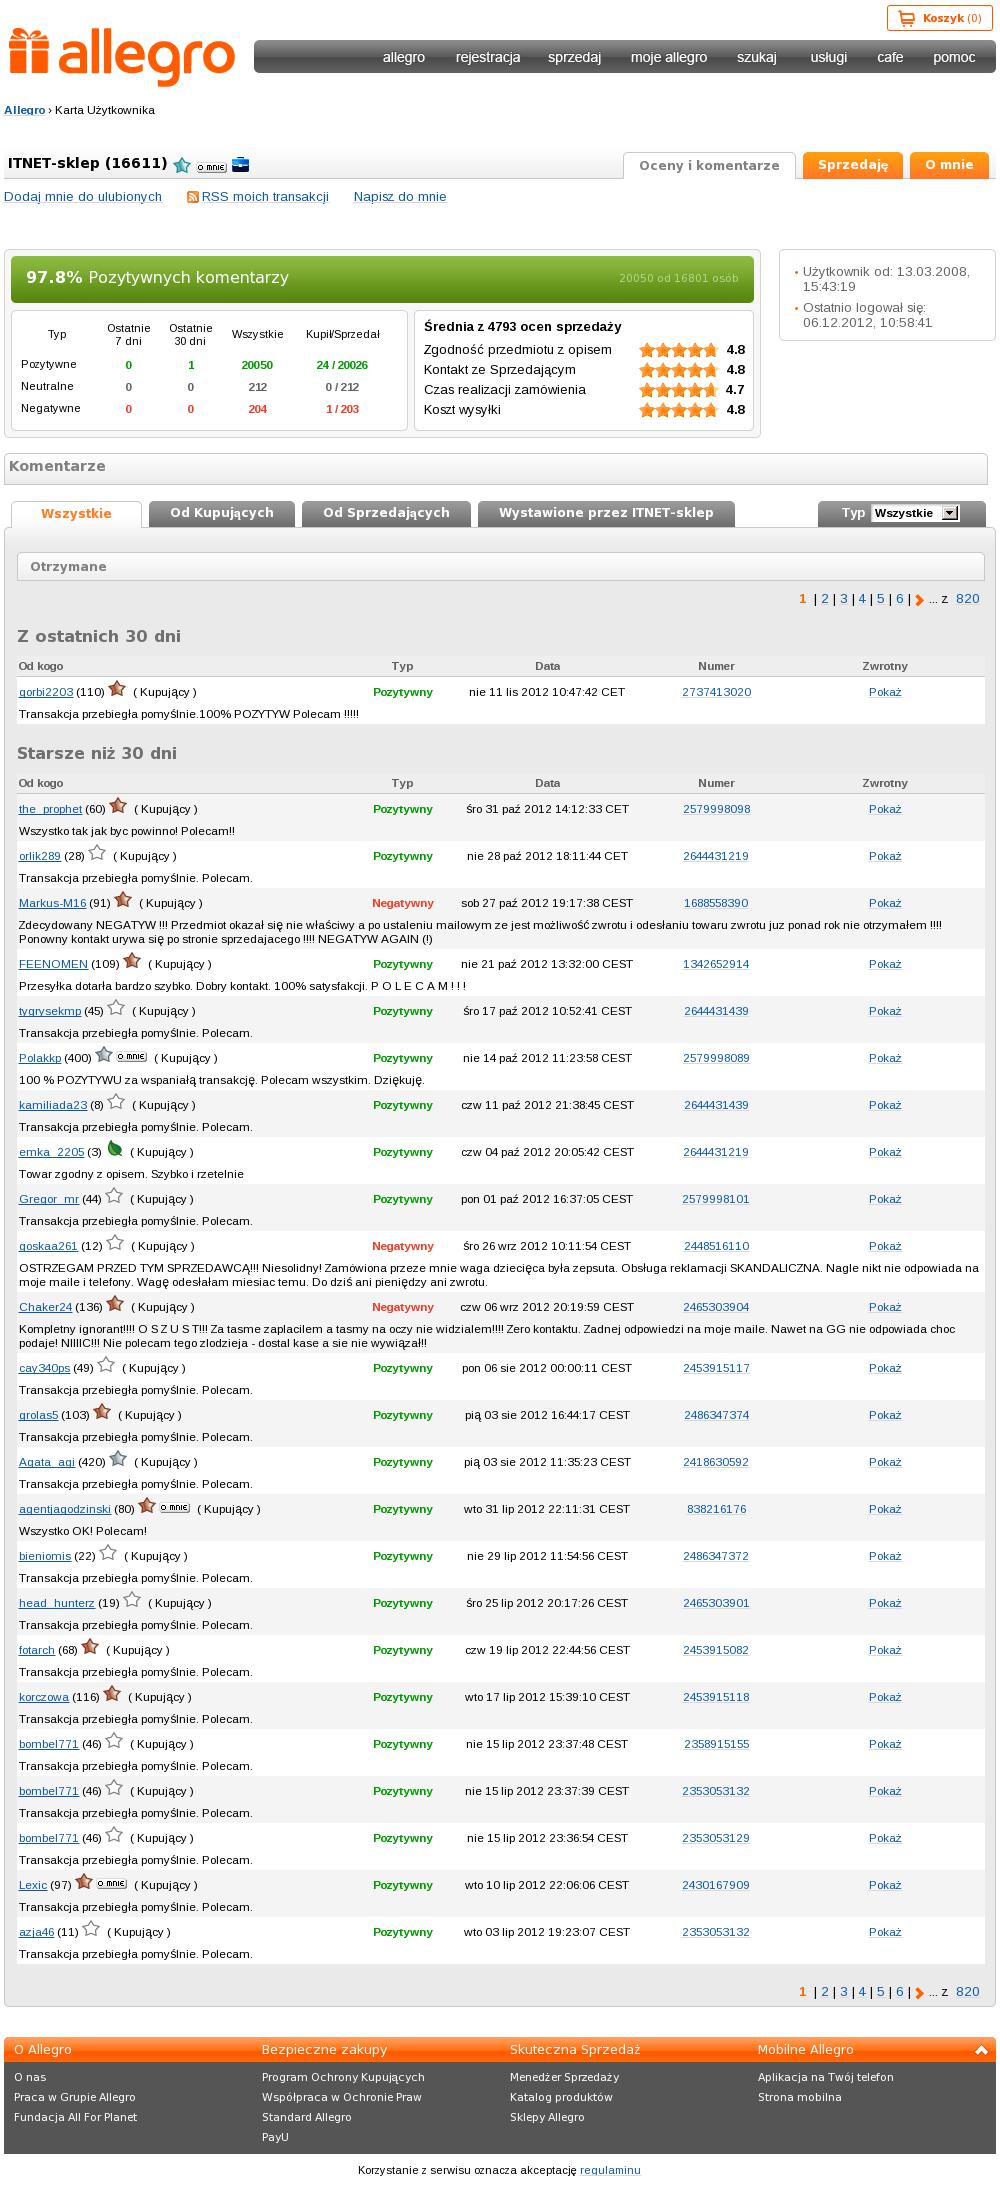1000x2190 pixels.
Task: Click the star icon beside ITNET-sklep name
Action: tap(181, 165)
